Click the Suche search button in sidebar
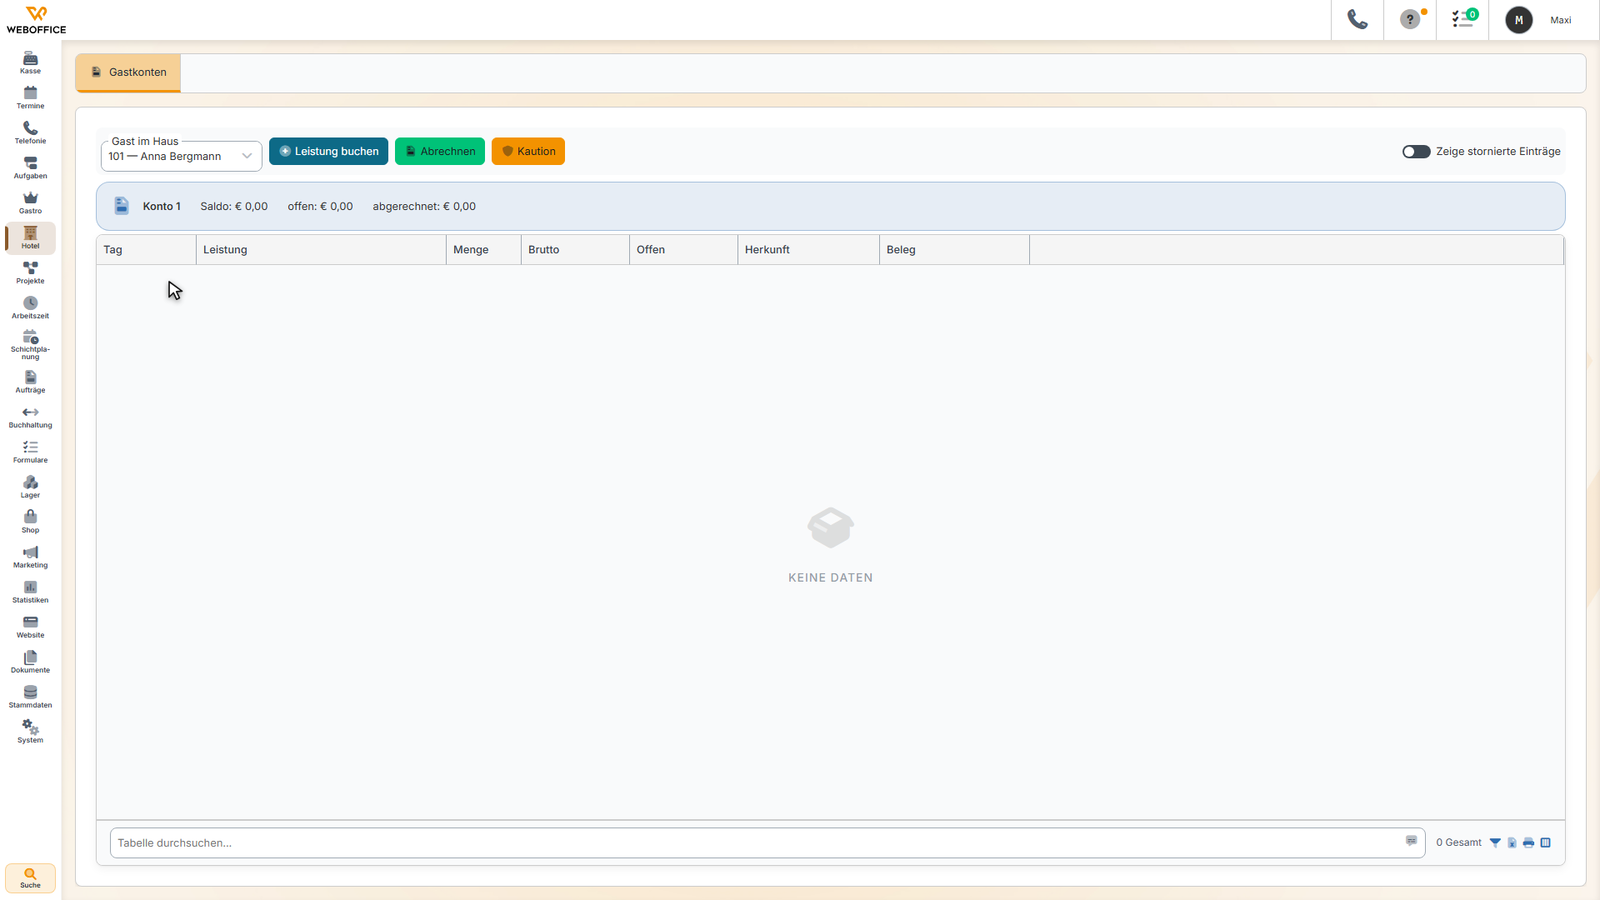The height and width of the screenshot is (900, 1600). tap(30, 878)
